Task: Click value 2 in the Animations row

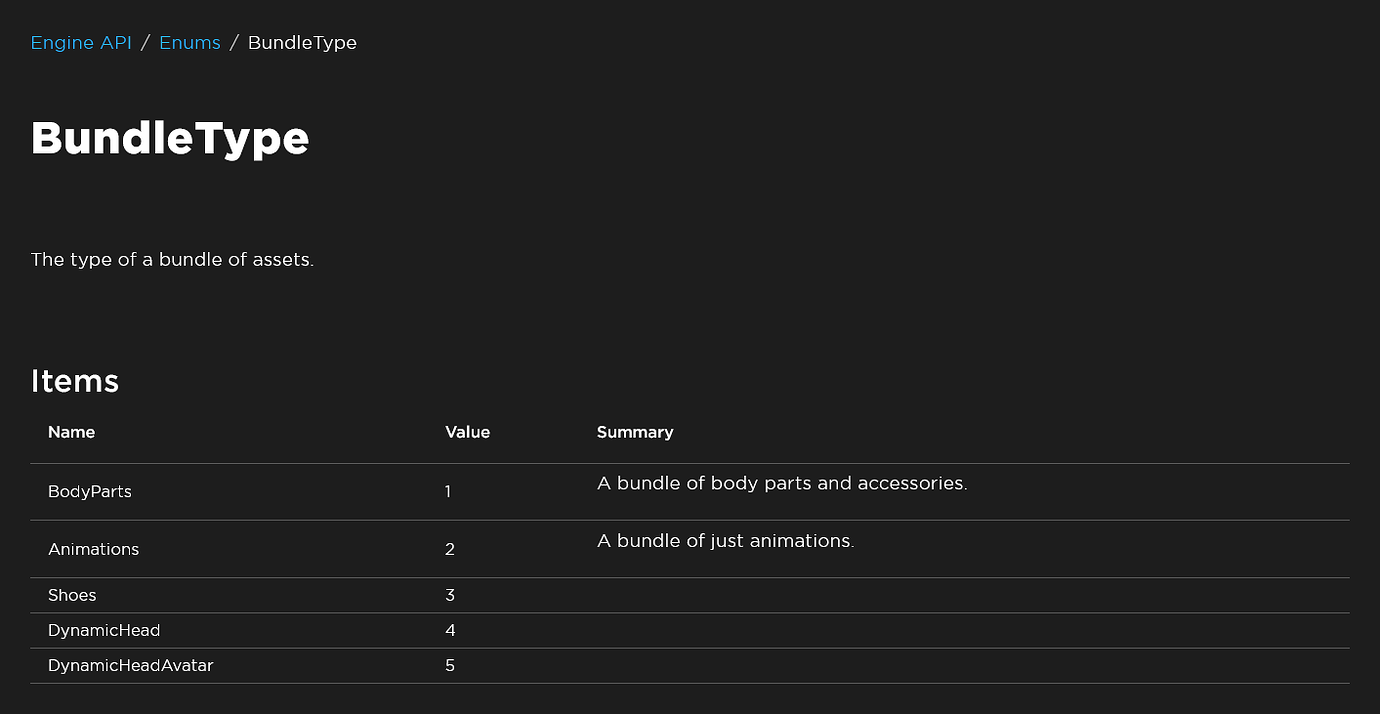Action: point(450,549)
